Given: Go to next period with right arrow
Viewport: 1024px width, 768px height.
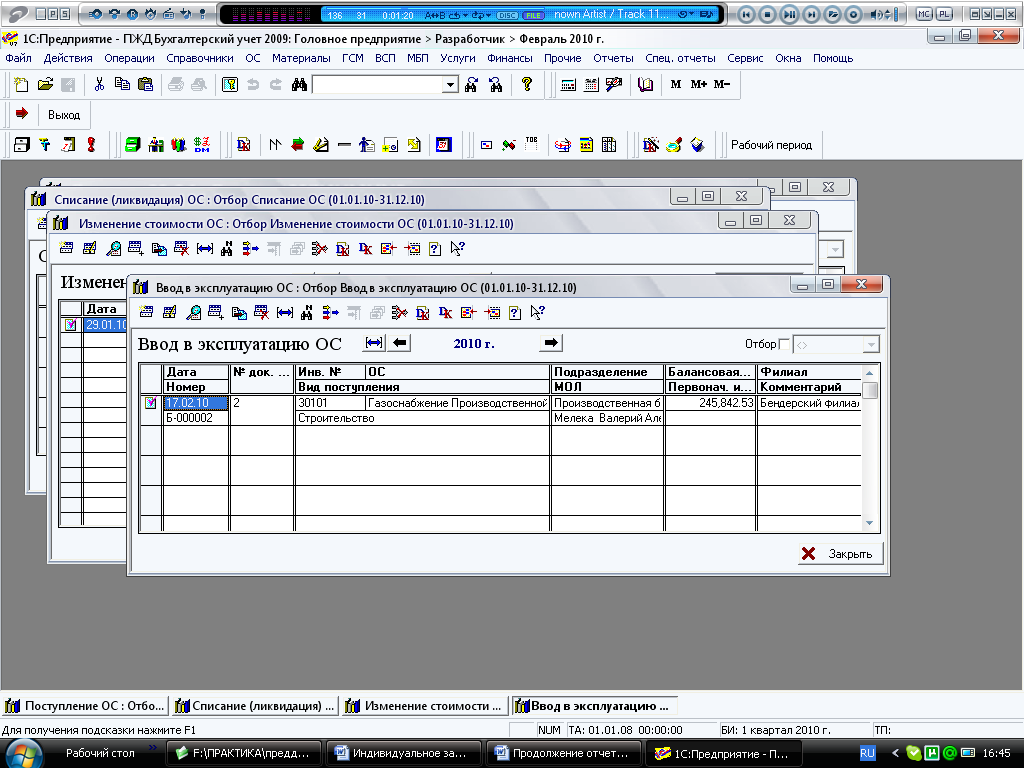Looking at the screenshot, I should 551,343.
